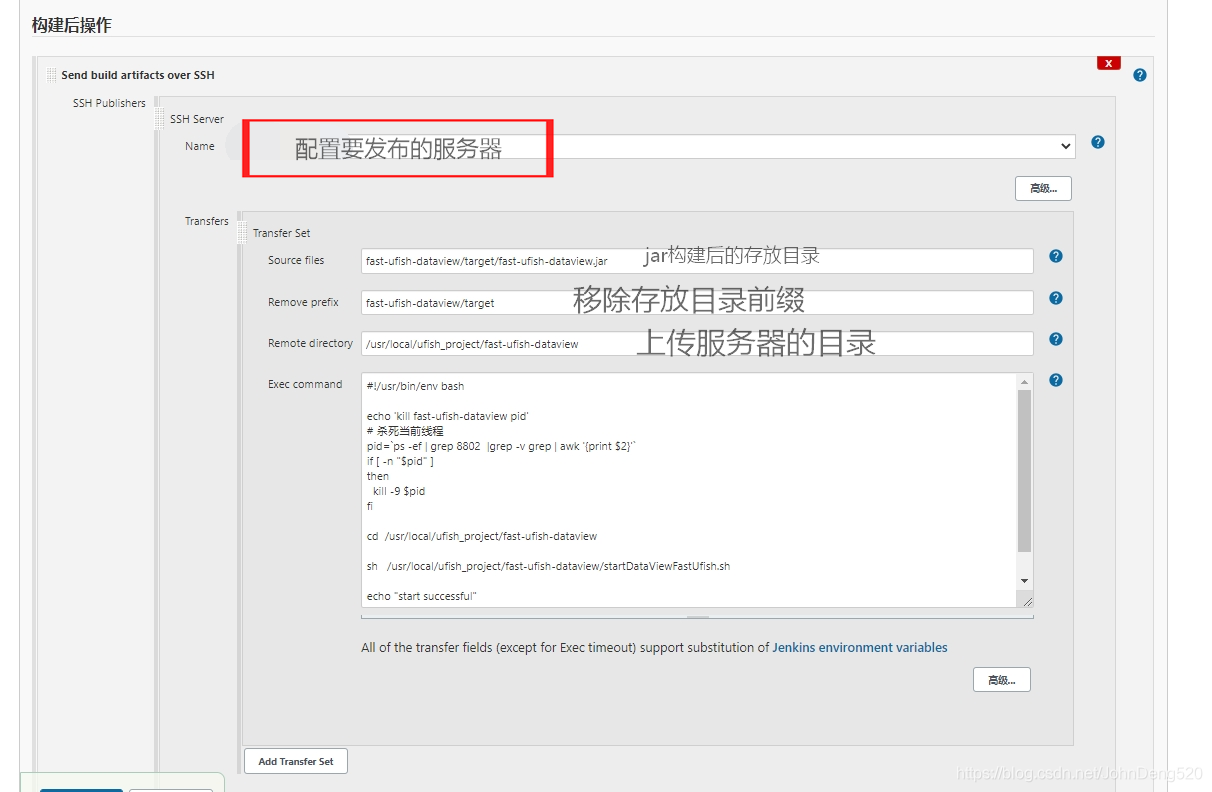
Task: Open help for Source files field
Action: point(1056,257)
